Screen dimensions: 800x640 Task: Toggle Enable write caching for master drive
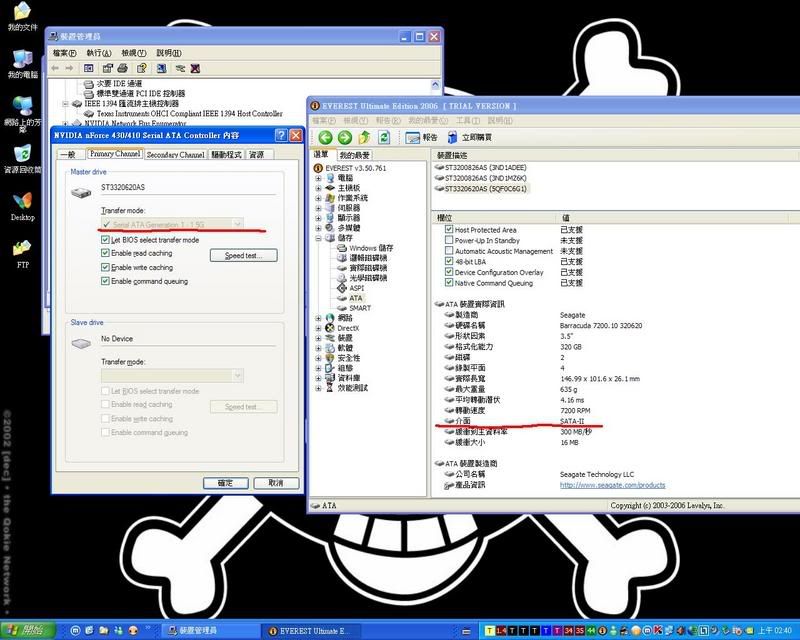click(105, 267)
